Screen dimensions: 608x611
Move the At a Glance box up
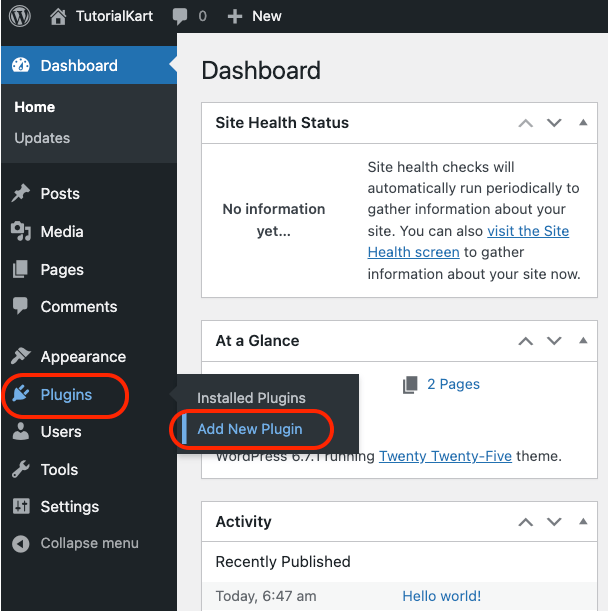coord(526,341)
